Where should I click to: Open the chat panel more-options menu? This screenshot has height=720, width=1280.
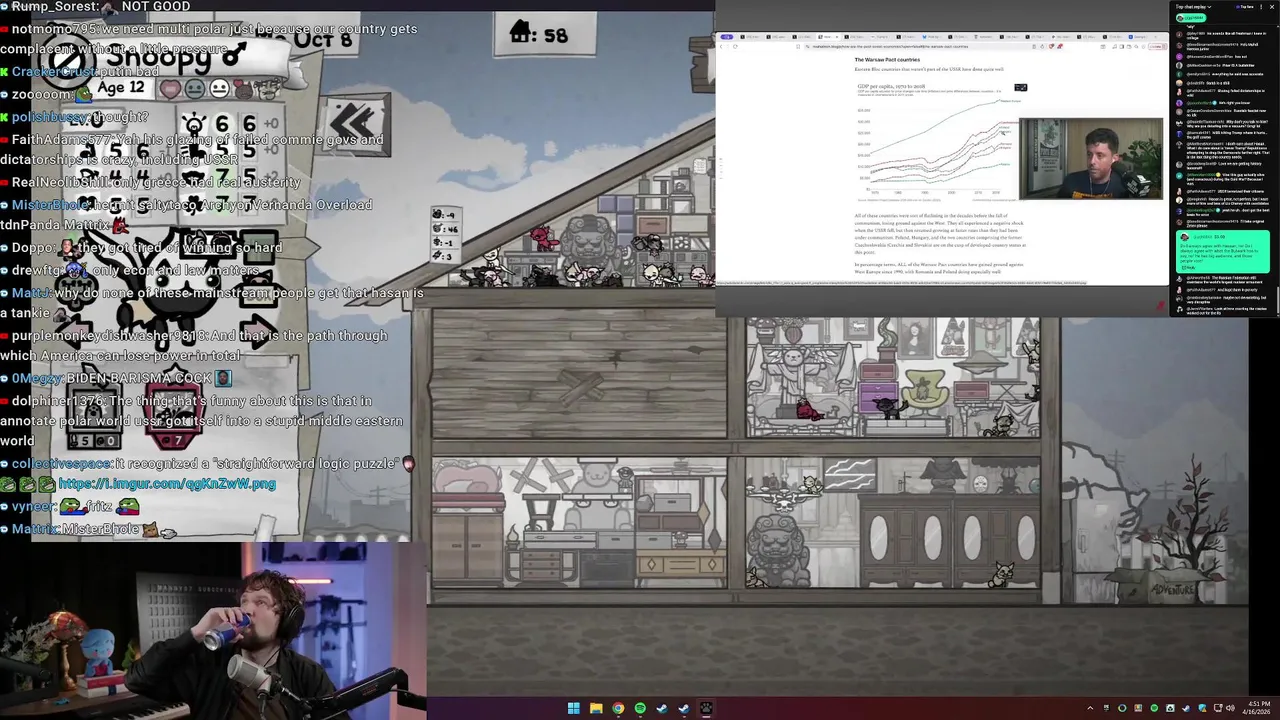pyautogui.click(x=1262, y=7)
